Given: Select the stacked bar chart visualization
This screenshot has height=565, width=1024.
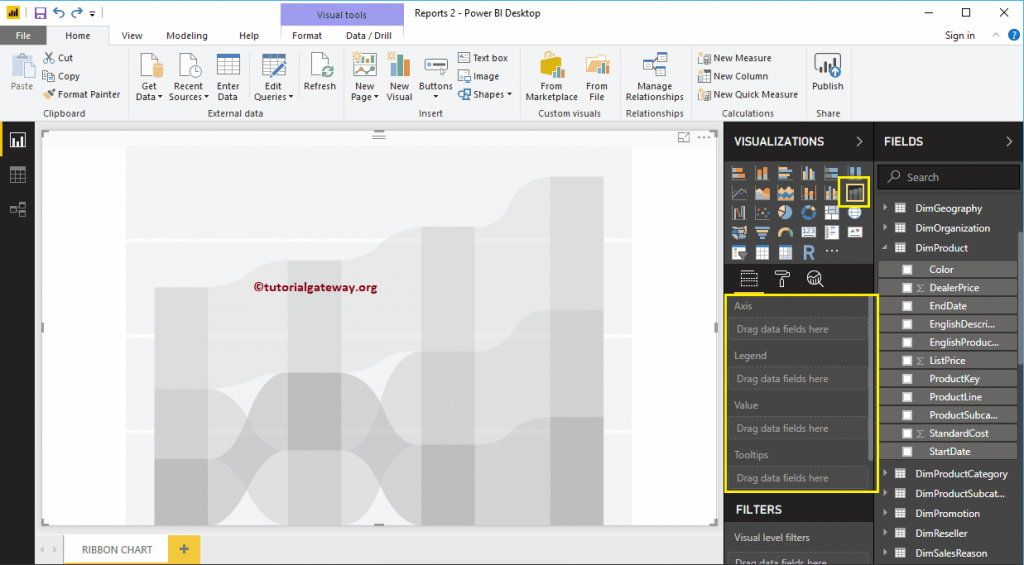Looking at the screenshot, I should [739, 173].
